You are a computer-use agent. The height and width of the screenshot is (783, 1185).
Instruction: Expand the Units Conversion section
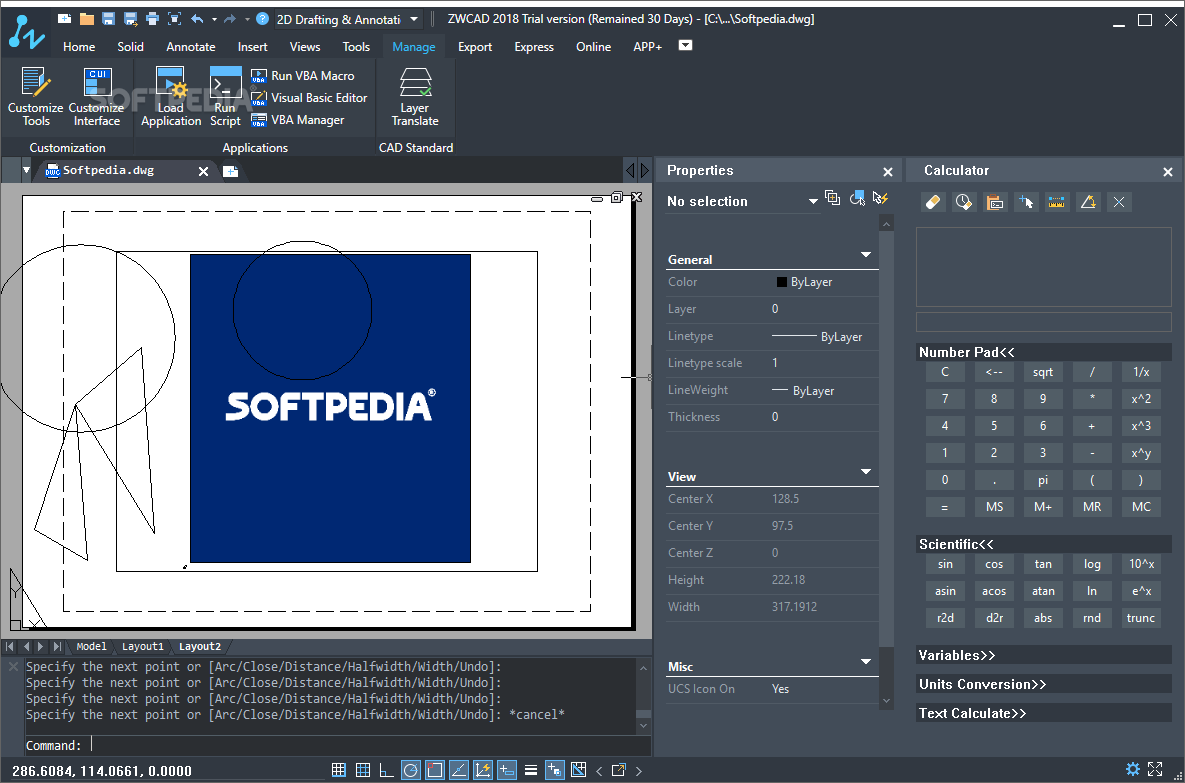[1044, 684]
